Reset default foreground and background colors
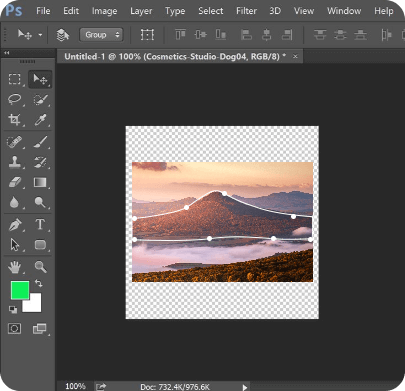This screenshot has width=405, height=391. click(x=13, y=310)
